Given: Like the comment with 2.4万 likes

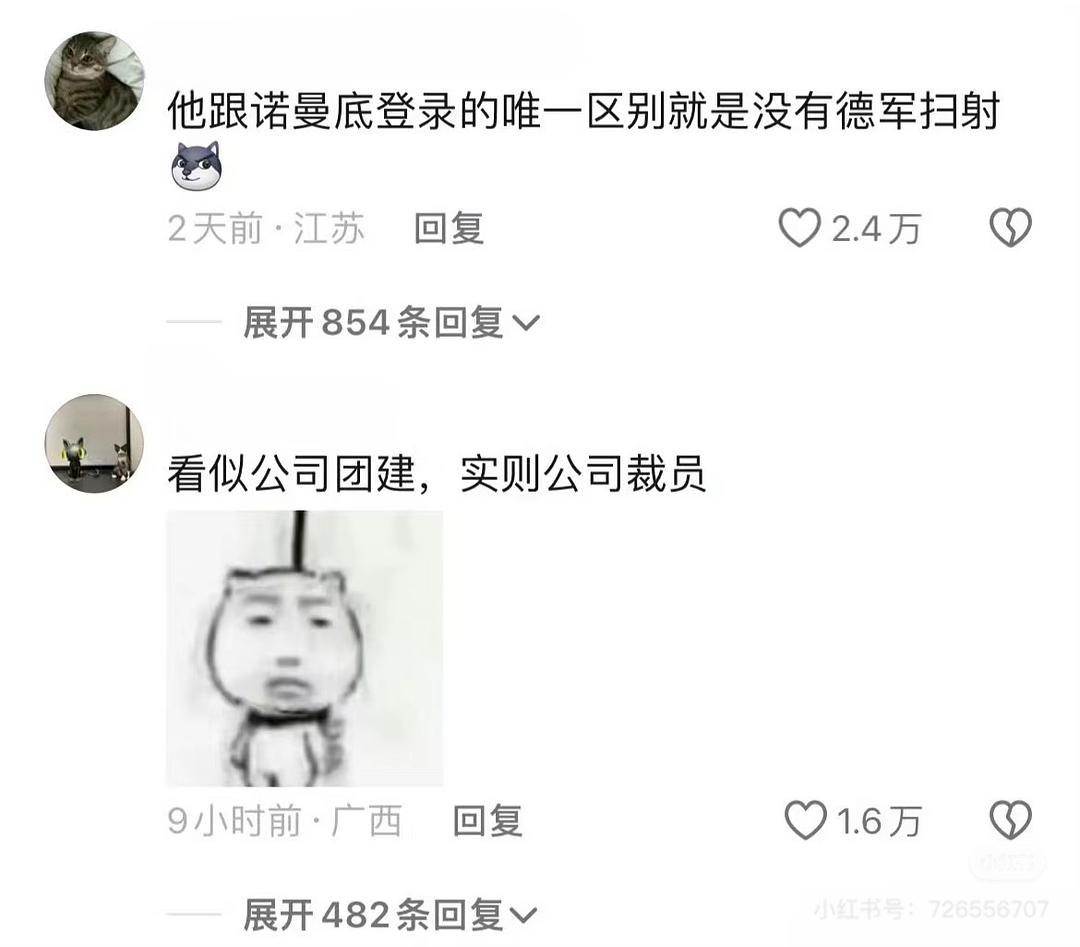Looking at the screenshot, I should pyautogui.click(x=799, y=228).
